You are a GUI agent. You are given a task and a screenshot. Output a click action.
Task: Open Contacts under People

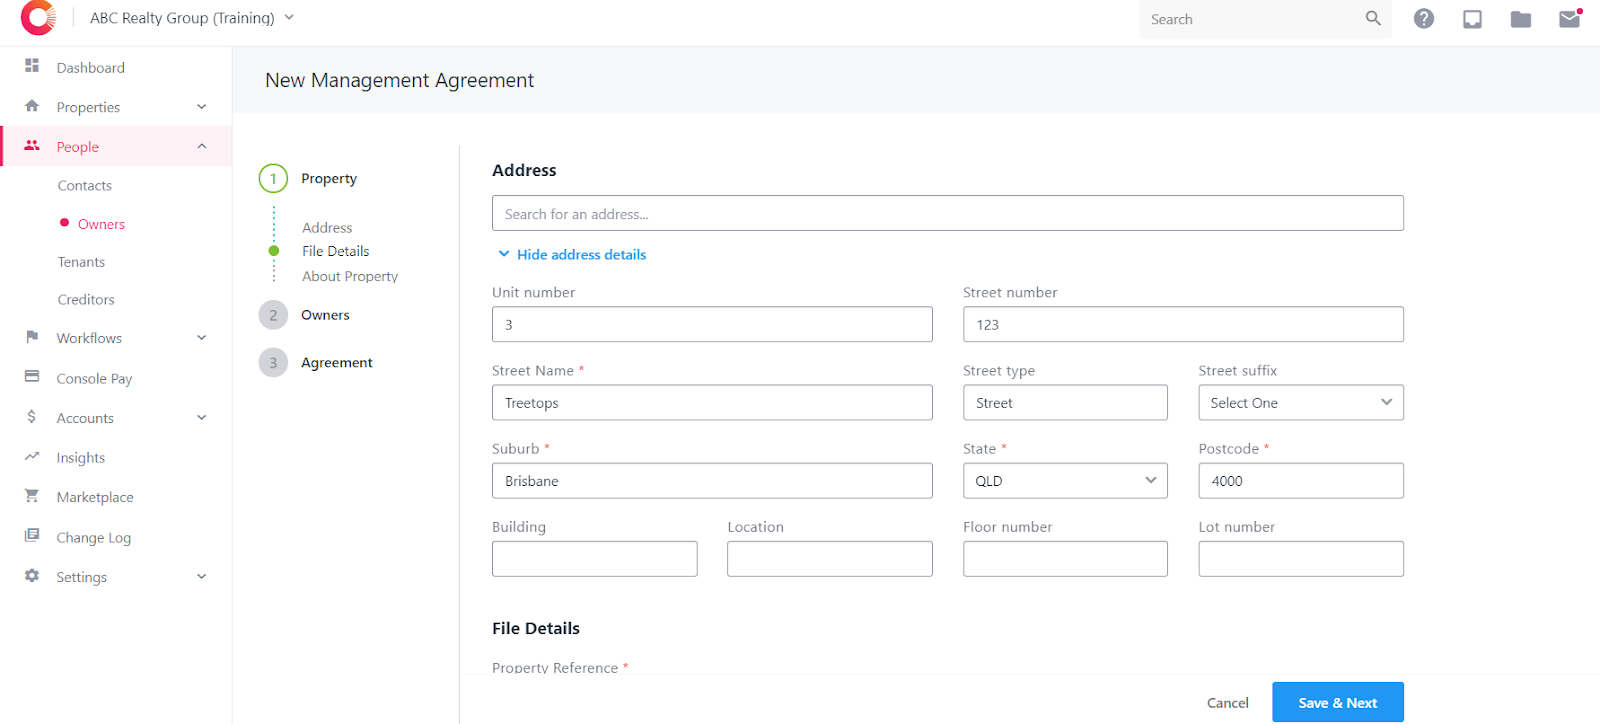85,186
